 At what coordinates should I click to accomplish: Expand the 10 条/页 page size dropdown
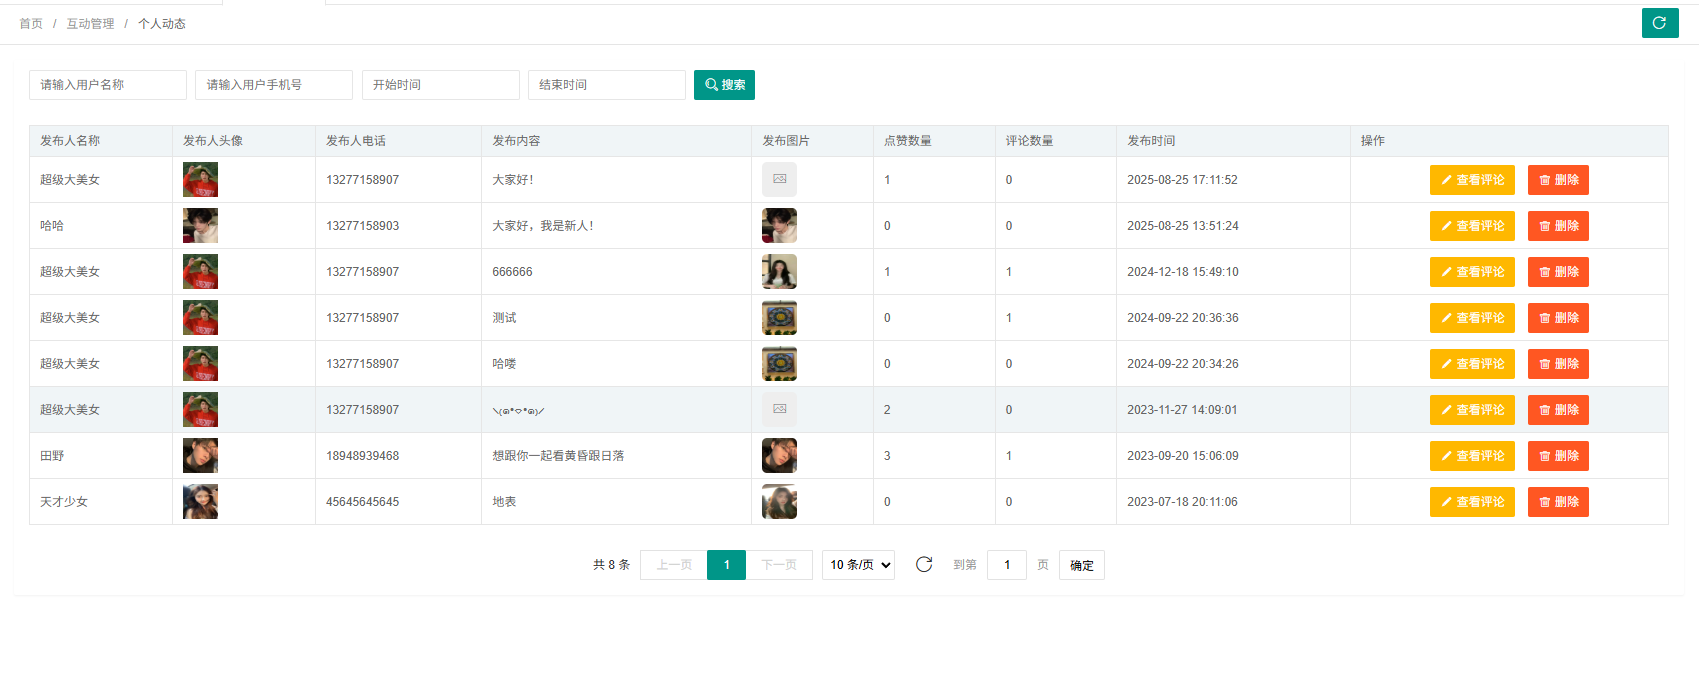pyautogui.click(x=858, y=565)
